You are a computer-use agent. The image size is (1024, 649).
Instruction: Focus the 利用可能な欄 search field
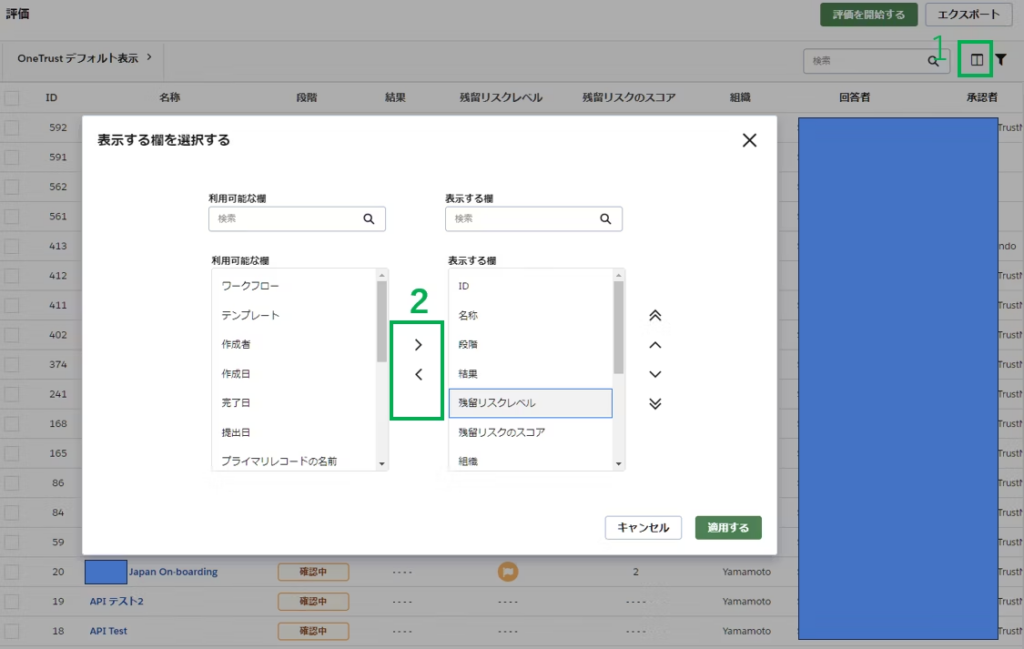(x=286, y=218)
